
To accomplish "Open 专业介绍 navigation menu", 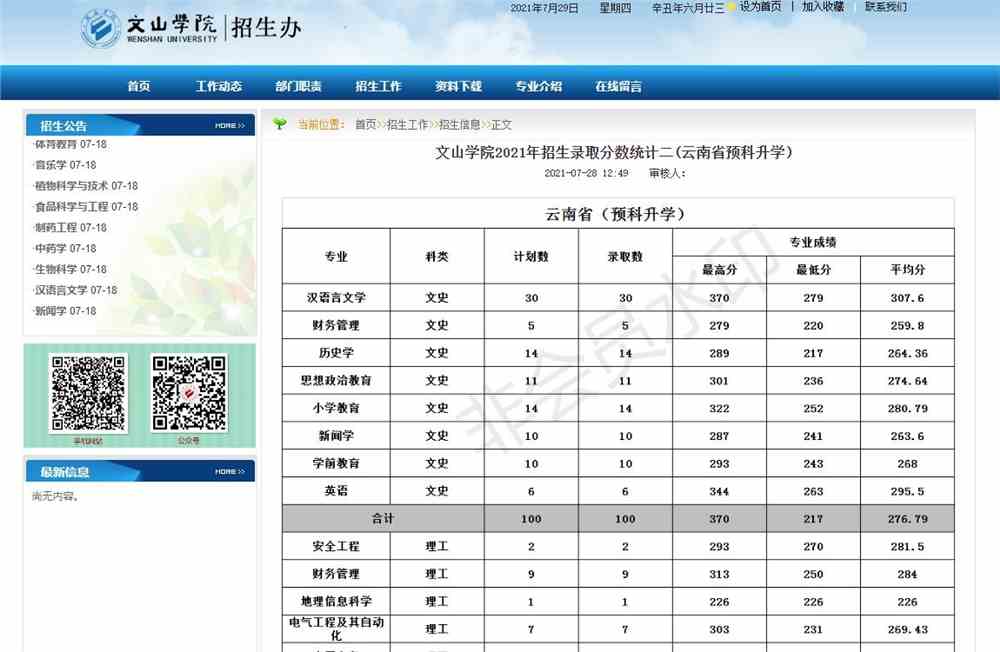I will pos(538,86).
